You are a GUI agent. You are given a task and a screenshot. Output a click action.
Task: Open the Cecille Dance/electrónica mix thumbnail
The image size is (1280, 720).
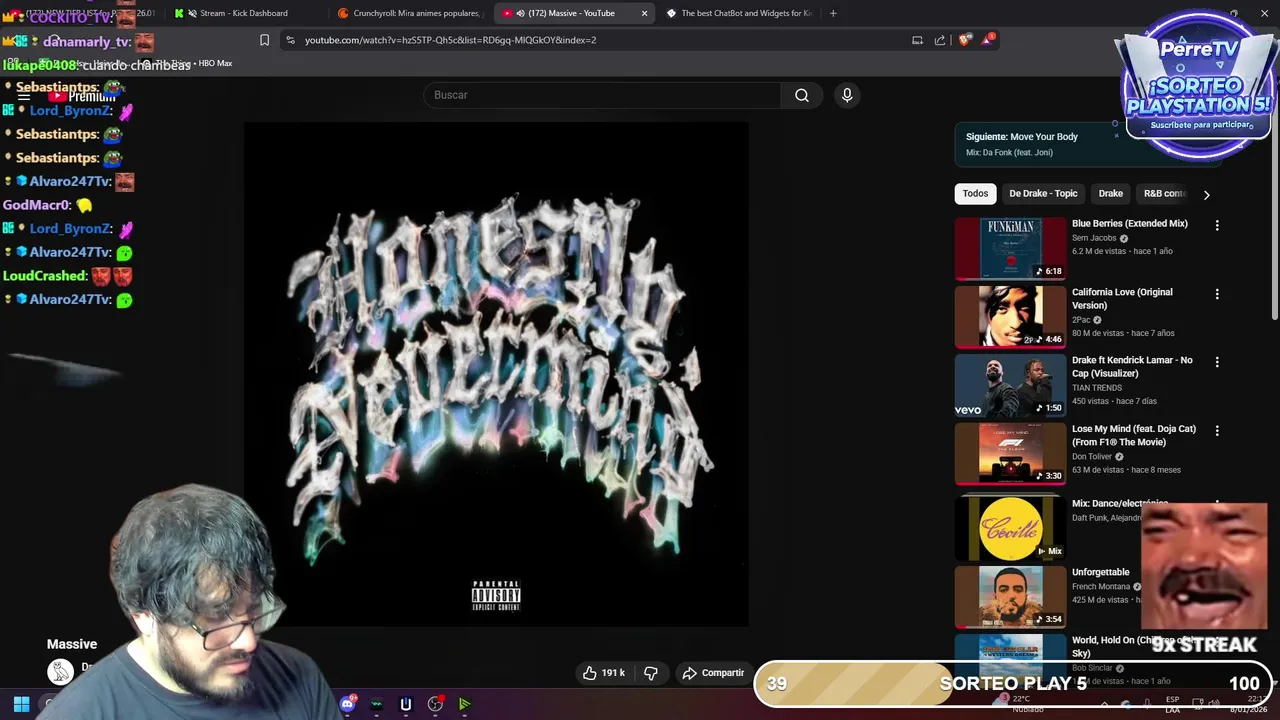tap(1010, 528)
